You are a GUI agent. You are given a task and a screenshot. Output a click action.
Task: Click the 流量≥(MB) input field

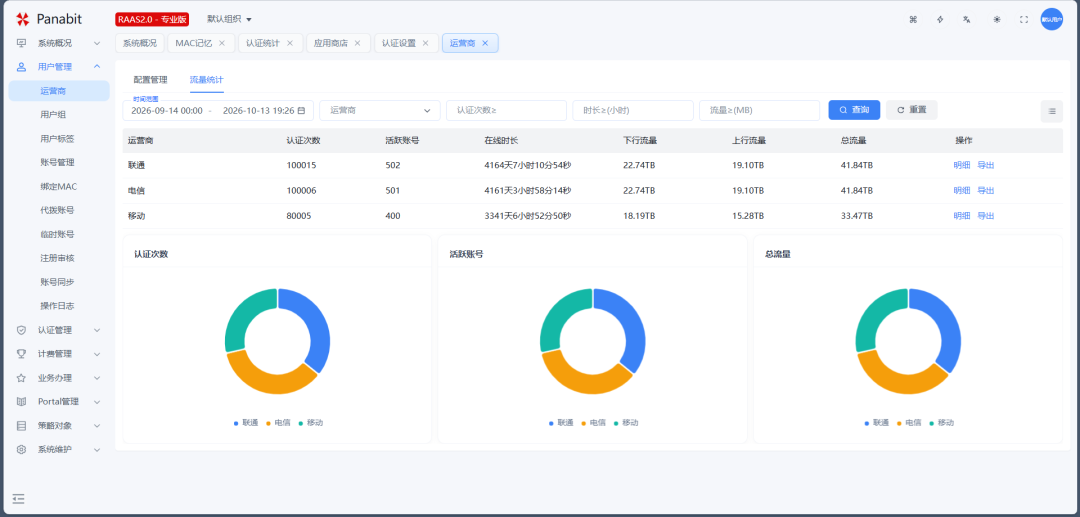click(x=759, y=110)
